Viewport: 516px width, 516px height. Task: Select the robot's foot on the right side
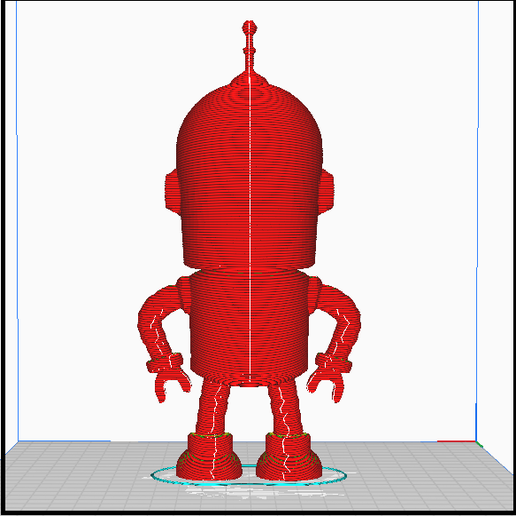click(x=289, y=457)
